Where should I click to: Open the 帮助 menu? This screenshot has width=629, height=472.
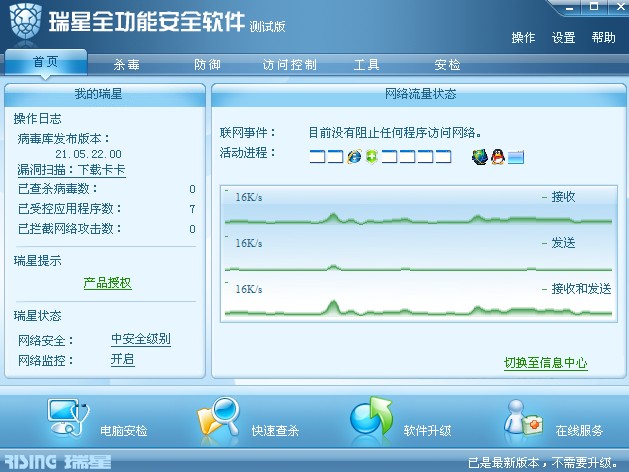click(603, 38)
